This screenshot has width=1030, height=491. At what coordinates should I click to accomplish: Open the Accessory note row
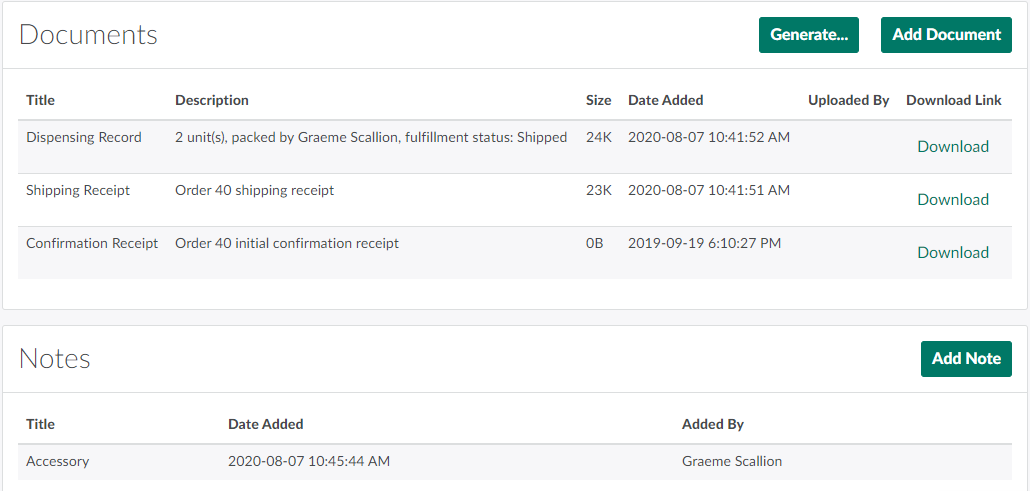58,462
